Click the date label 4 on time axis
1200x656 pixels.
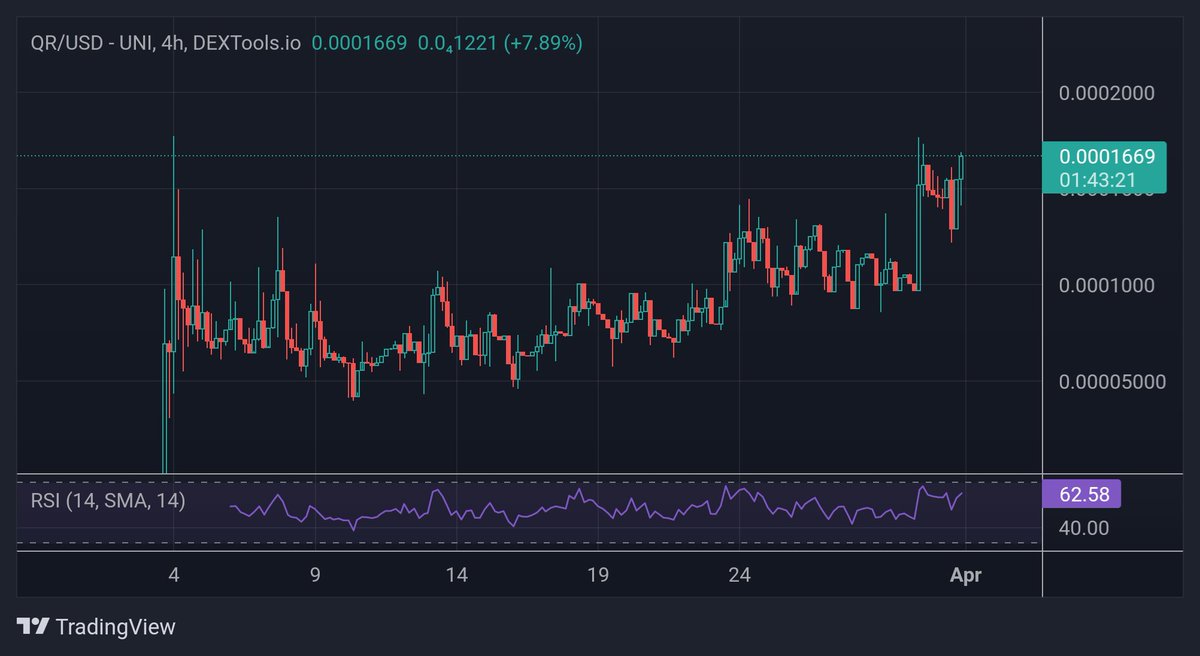coord(174,575)
